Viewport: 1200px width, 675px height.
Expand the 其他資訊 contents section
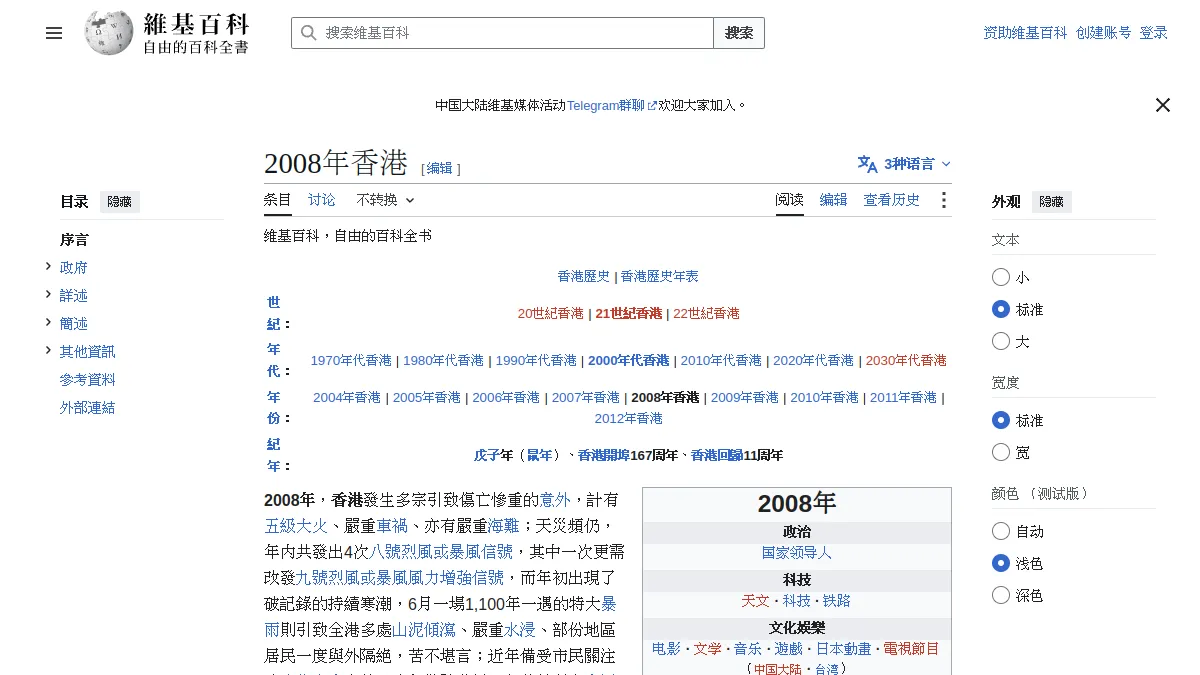(x=48, y=350)
